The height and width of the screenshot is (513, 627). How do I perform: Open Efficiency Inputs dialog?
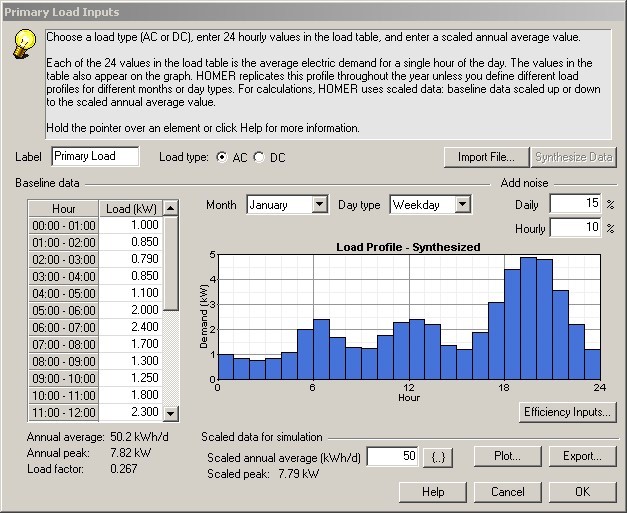[x=567, y=412]
